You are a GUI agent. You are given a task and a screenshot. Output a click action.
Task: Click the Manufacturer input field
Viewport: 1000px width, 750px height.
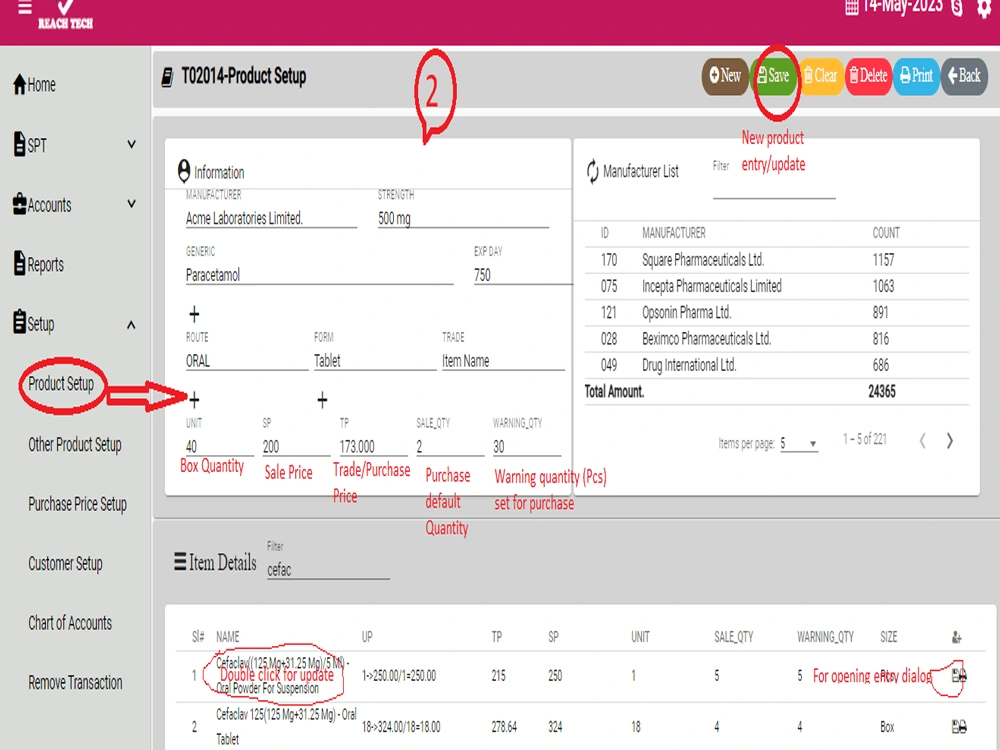(271, 218)
